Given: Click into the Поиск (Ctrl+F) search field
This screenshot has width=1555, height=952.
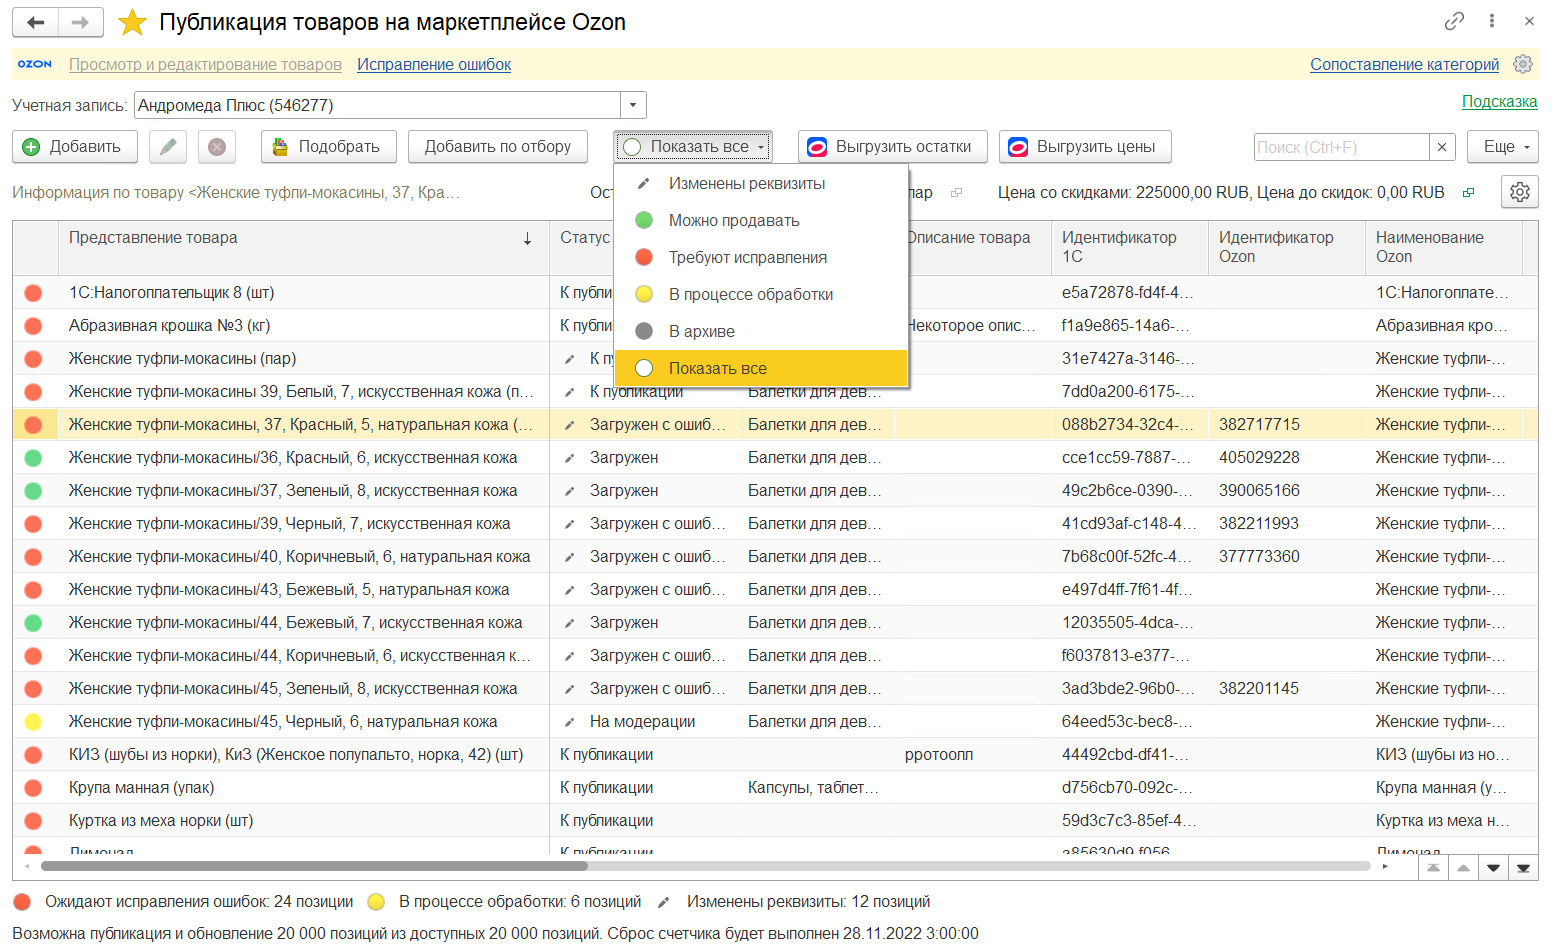Looking at the screenshot, I should tap(1341, 147).
